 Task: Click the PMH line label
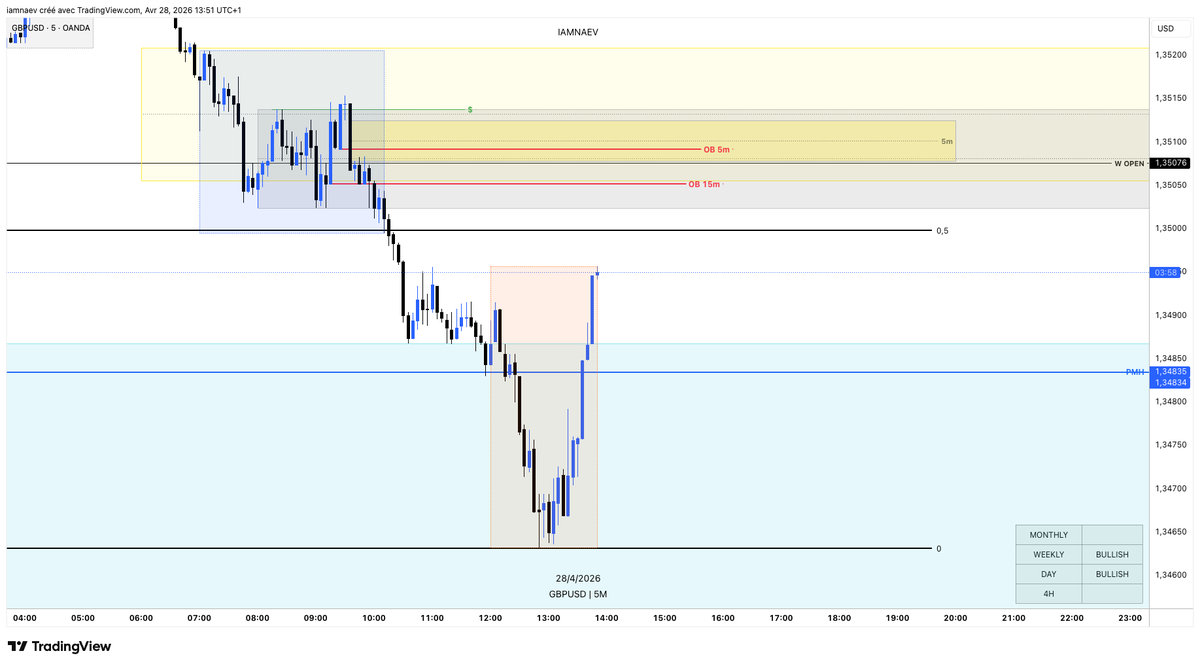(x=1134, y=372)
